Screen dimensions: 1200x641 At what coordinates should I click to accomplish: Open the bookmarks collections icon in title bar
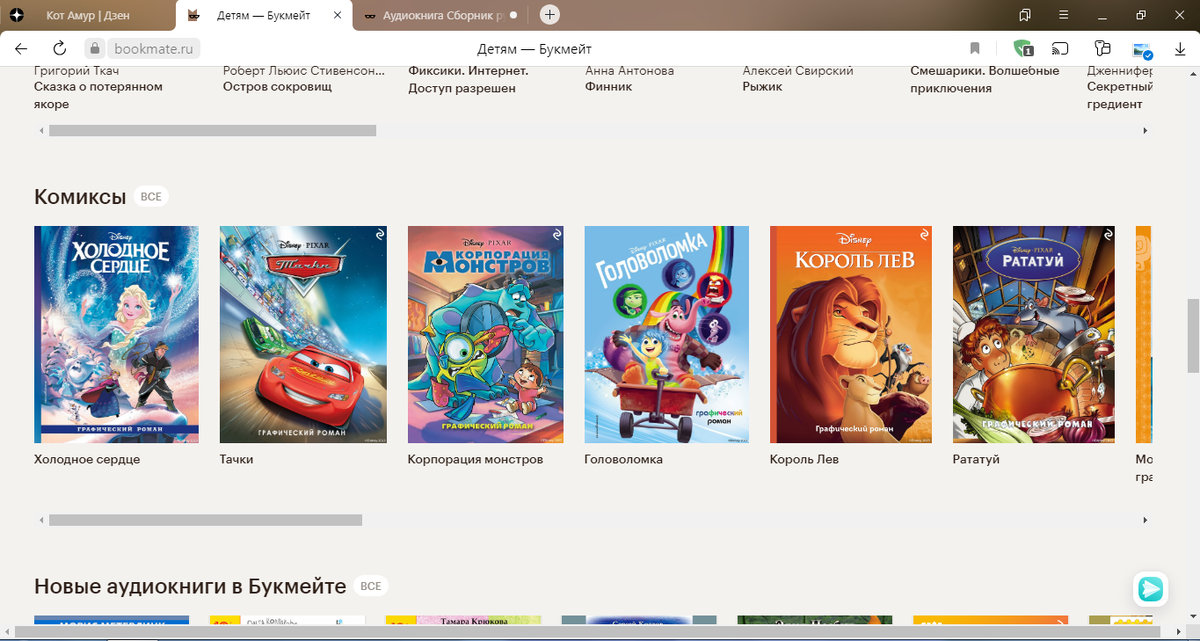[1025, 15]
